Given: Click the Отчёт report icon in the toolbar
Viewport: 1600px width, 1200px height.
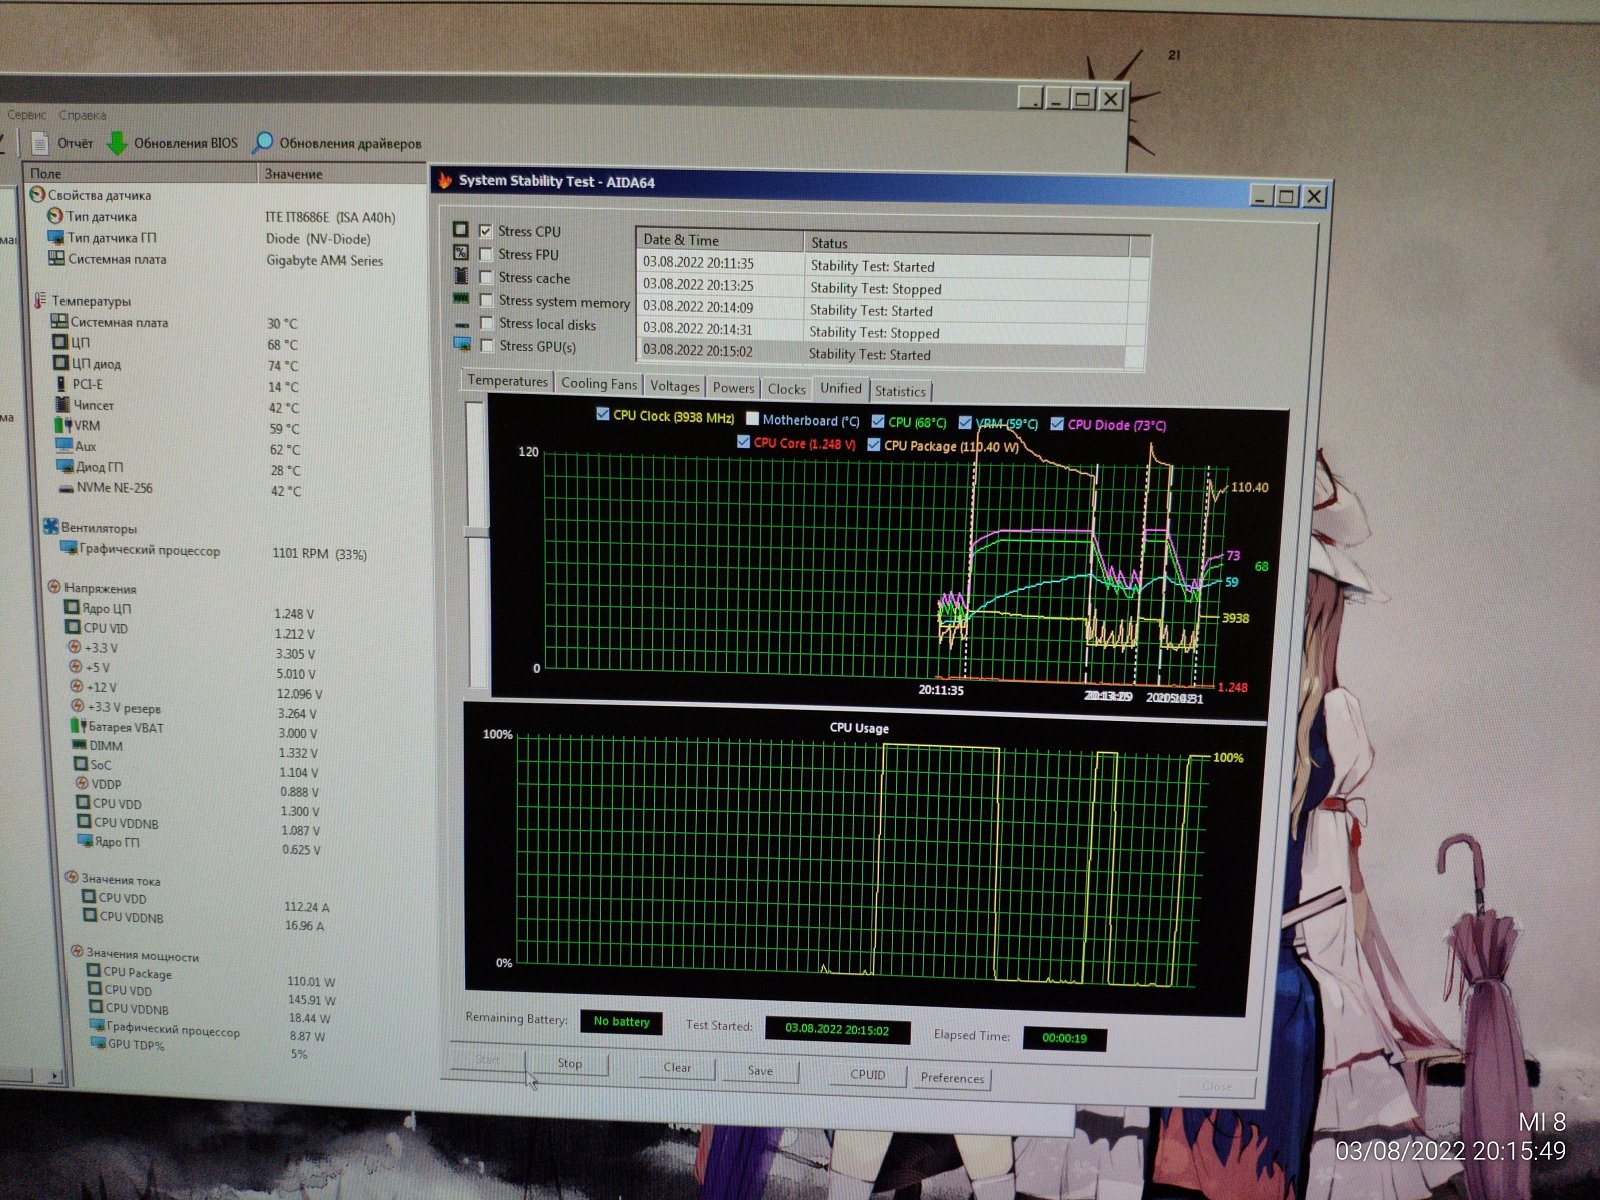Looking at the screenshot, I should pos(40,143).
